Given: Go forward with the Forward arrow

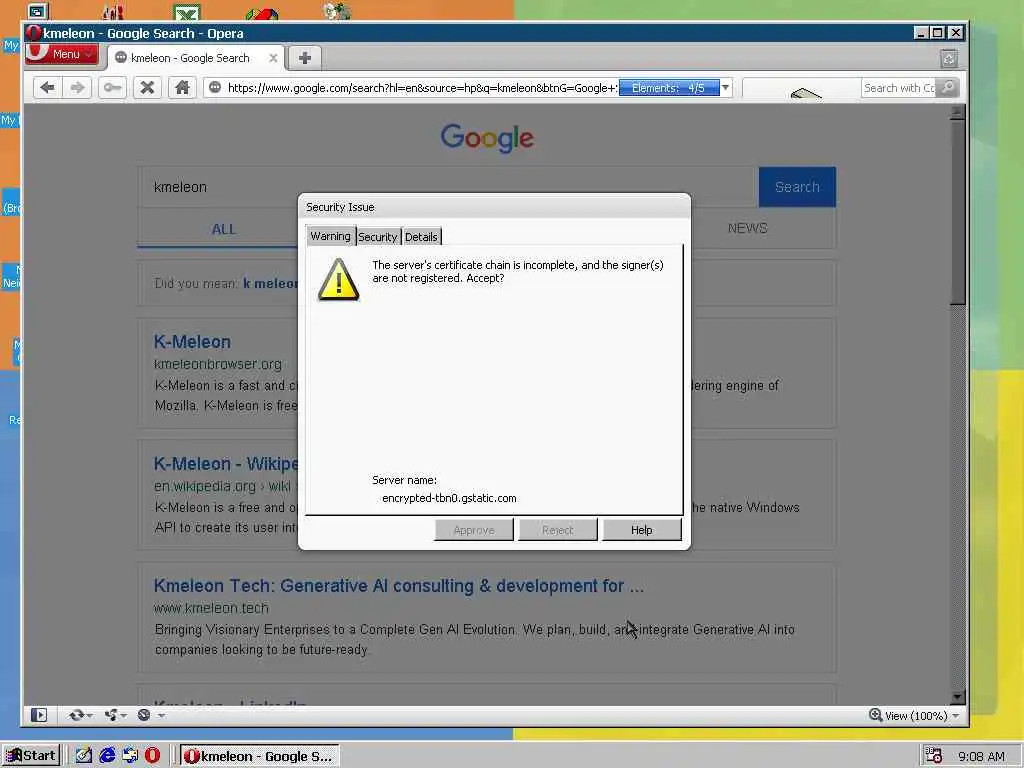Looking at the screenshot, I should pyautogui.click(x=77, y=88).
